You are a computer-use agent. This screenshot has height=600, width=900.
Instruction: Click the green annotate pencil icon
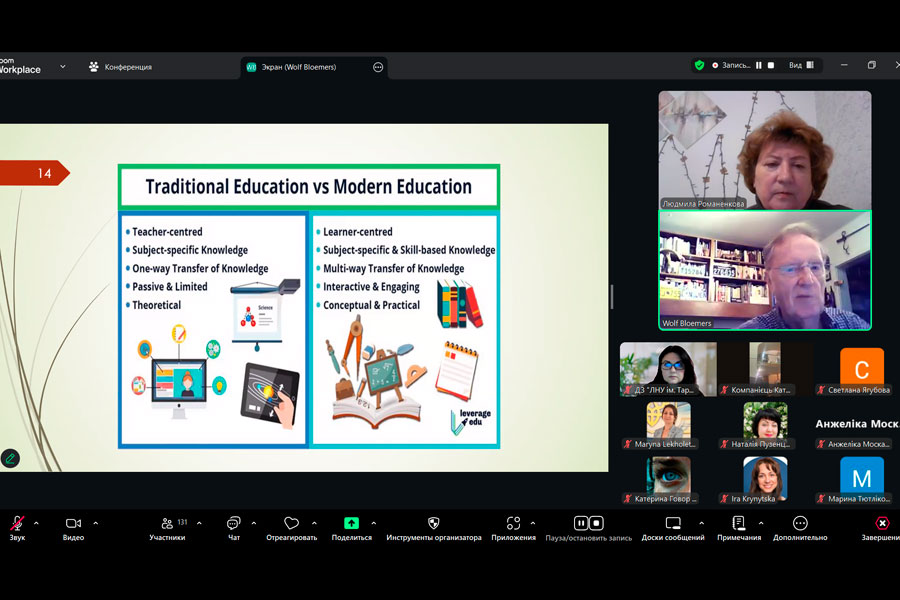10,458
